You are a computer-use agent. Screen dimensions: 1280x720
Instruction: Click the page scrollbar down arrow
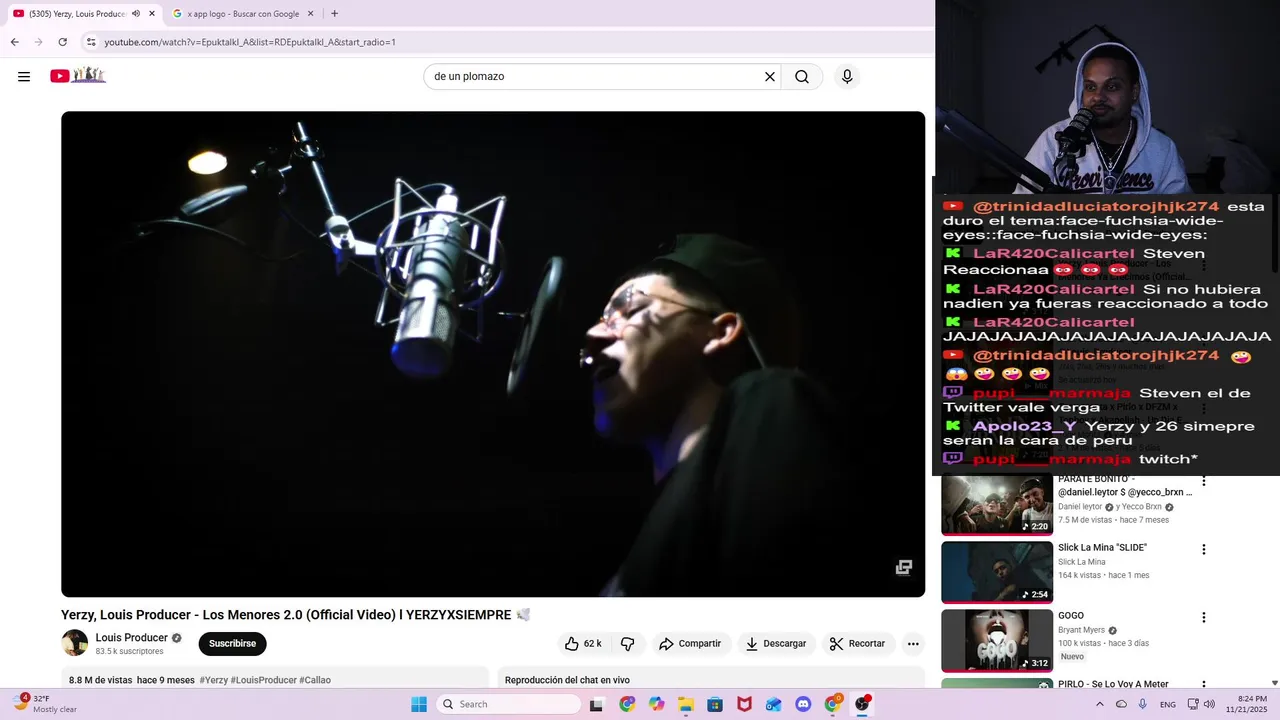(1274, 683)
